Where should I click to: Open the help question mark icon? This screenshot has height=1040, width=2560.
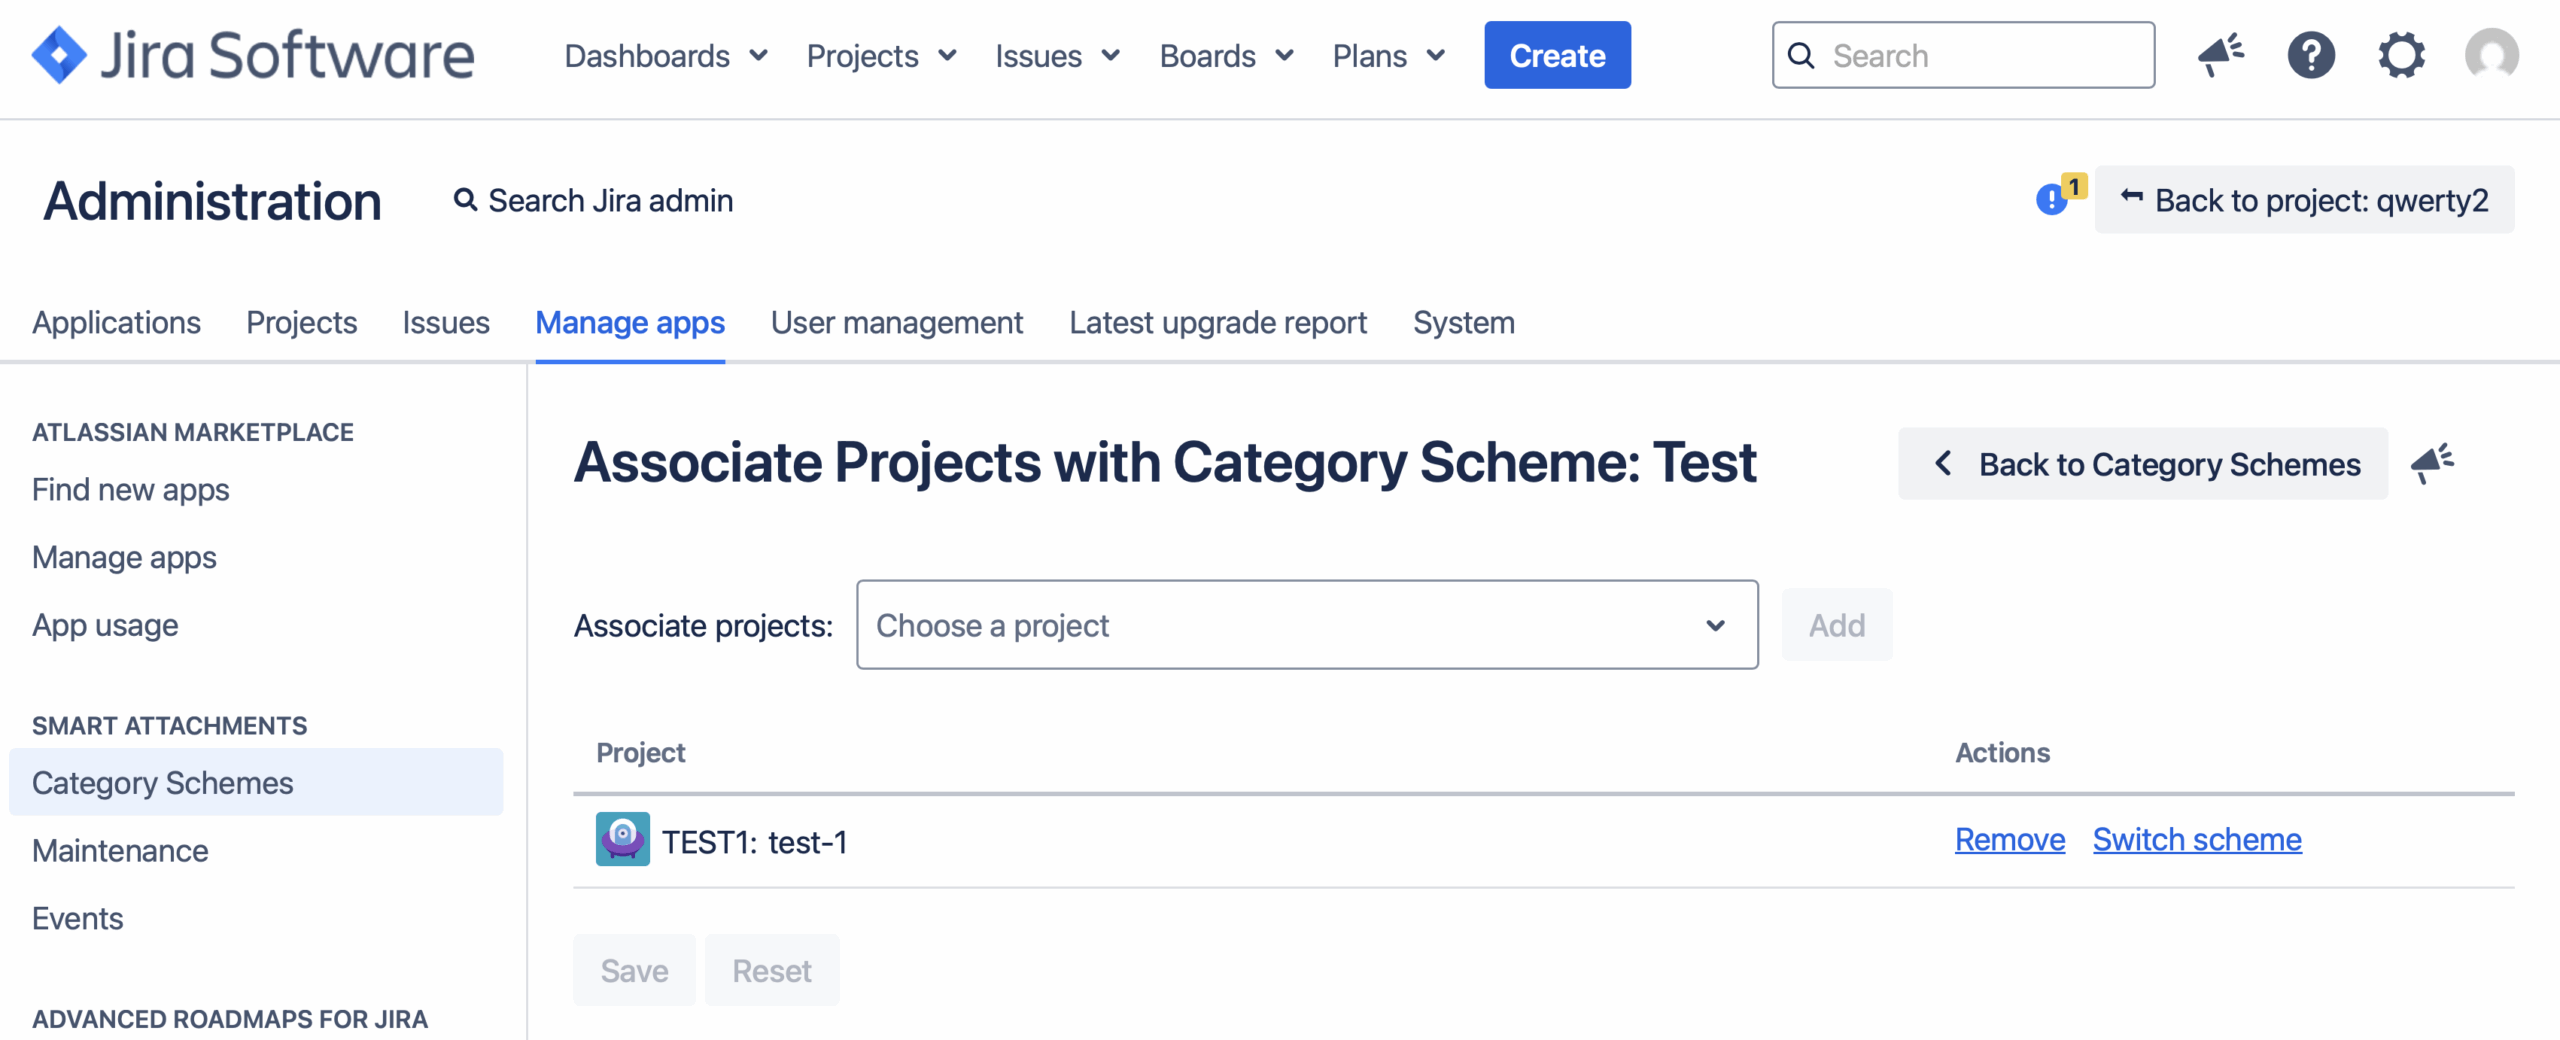tap(2311, 55)
